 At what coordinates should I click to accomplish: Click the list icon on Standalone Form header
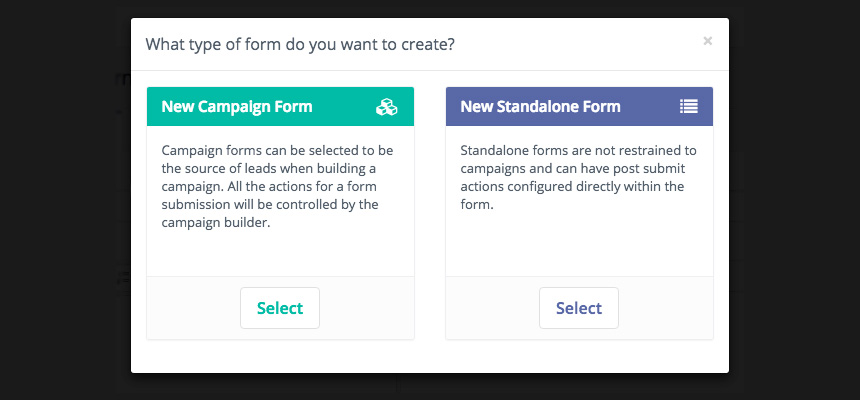click(689, 106)
